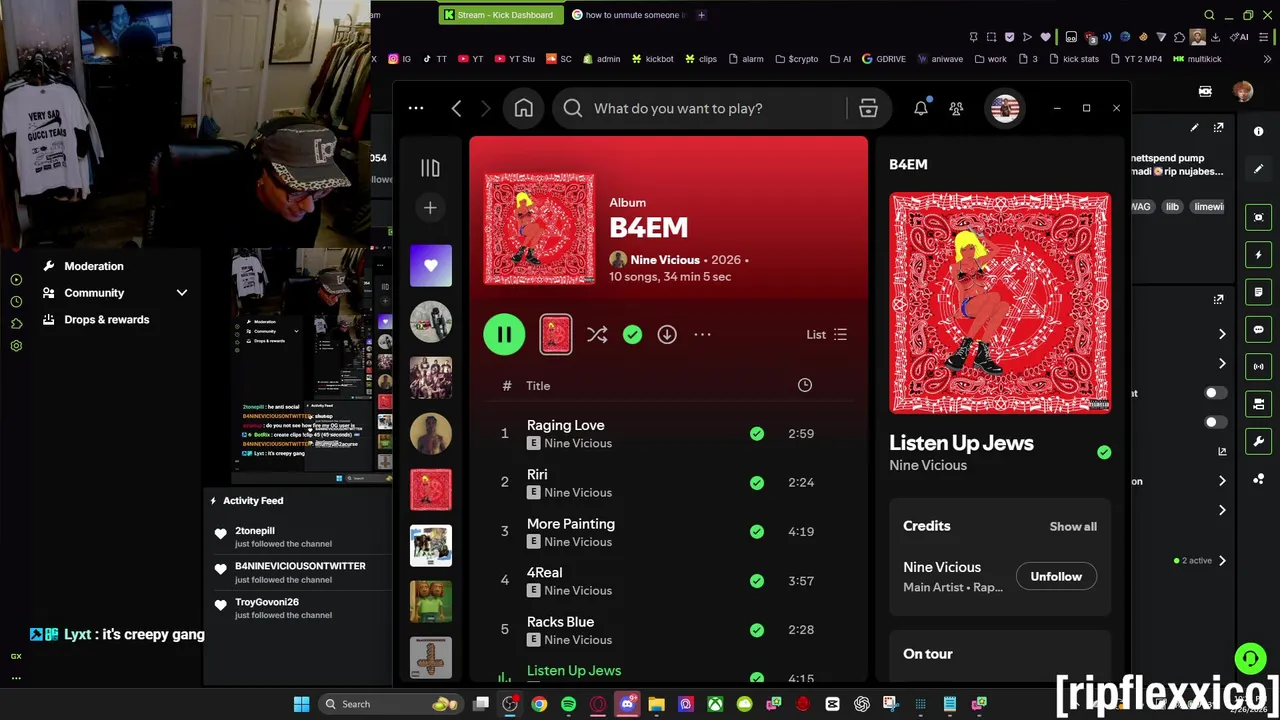Open a new browser tab with plus
1280x720 pixels.
coord(701,15)
